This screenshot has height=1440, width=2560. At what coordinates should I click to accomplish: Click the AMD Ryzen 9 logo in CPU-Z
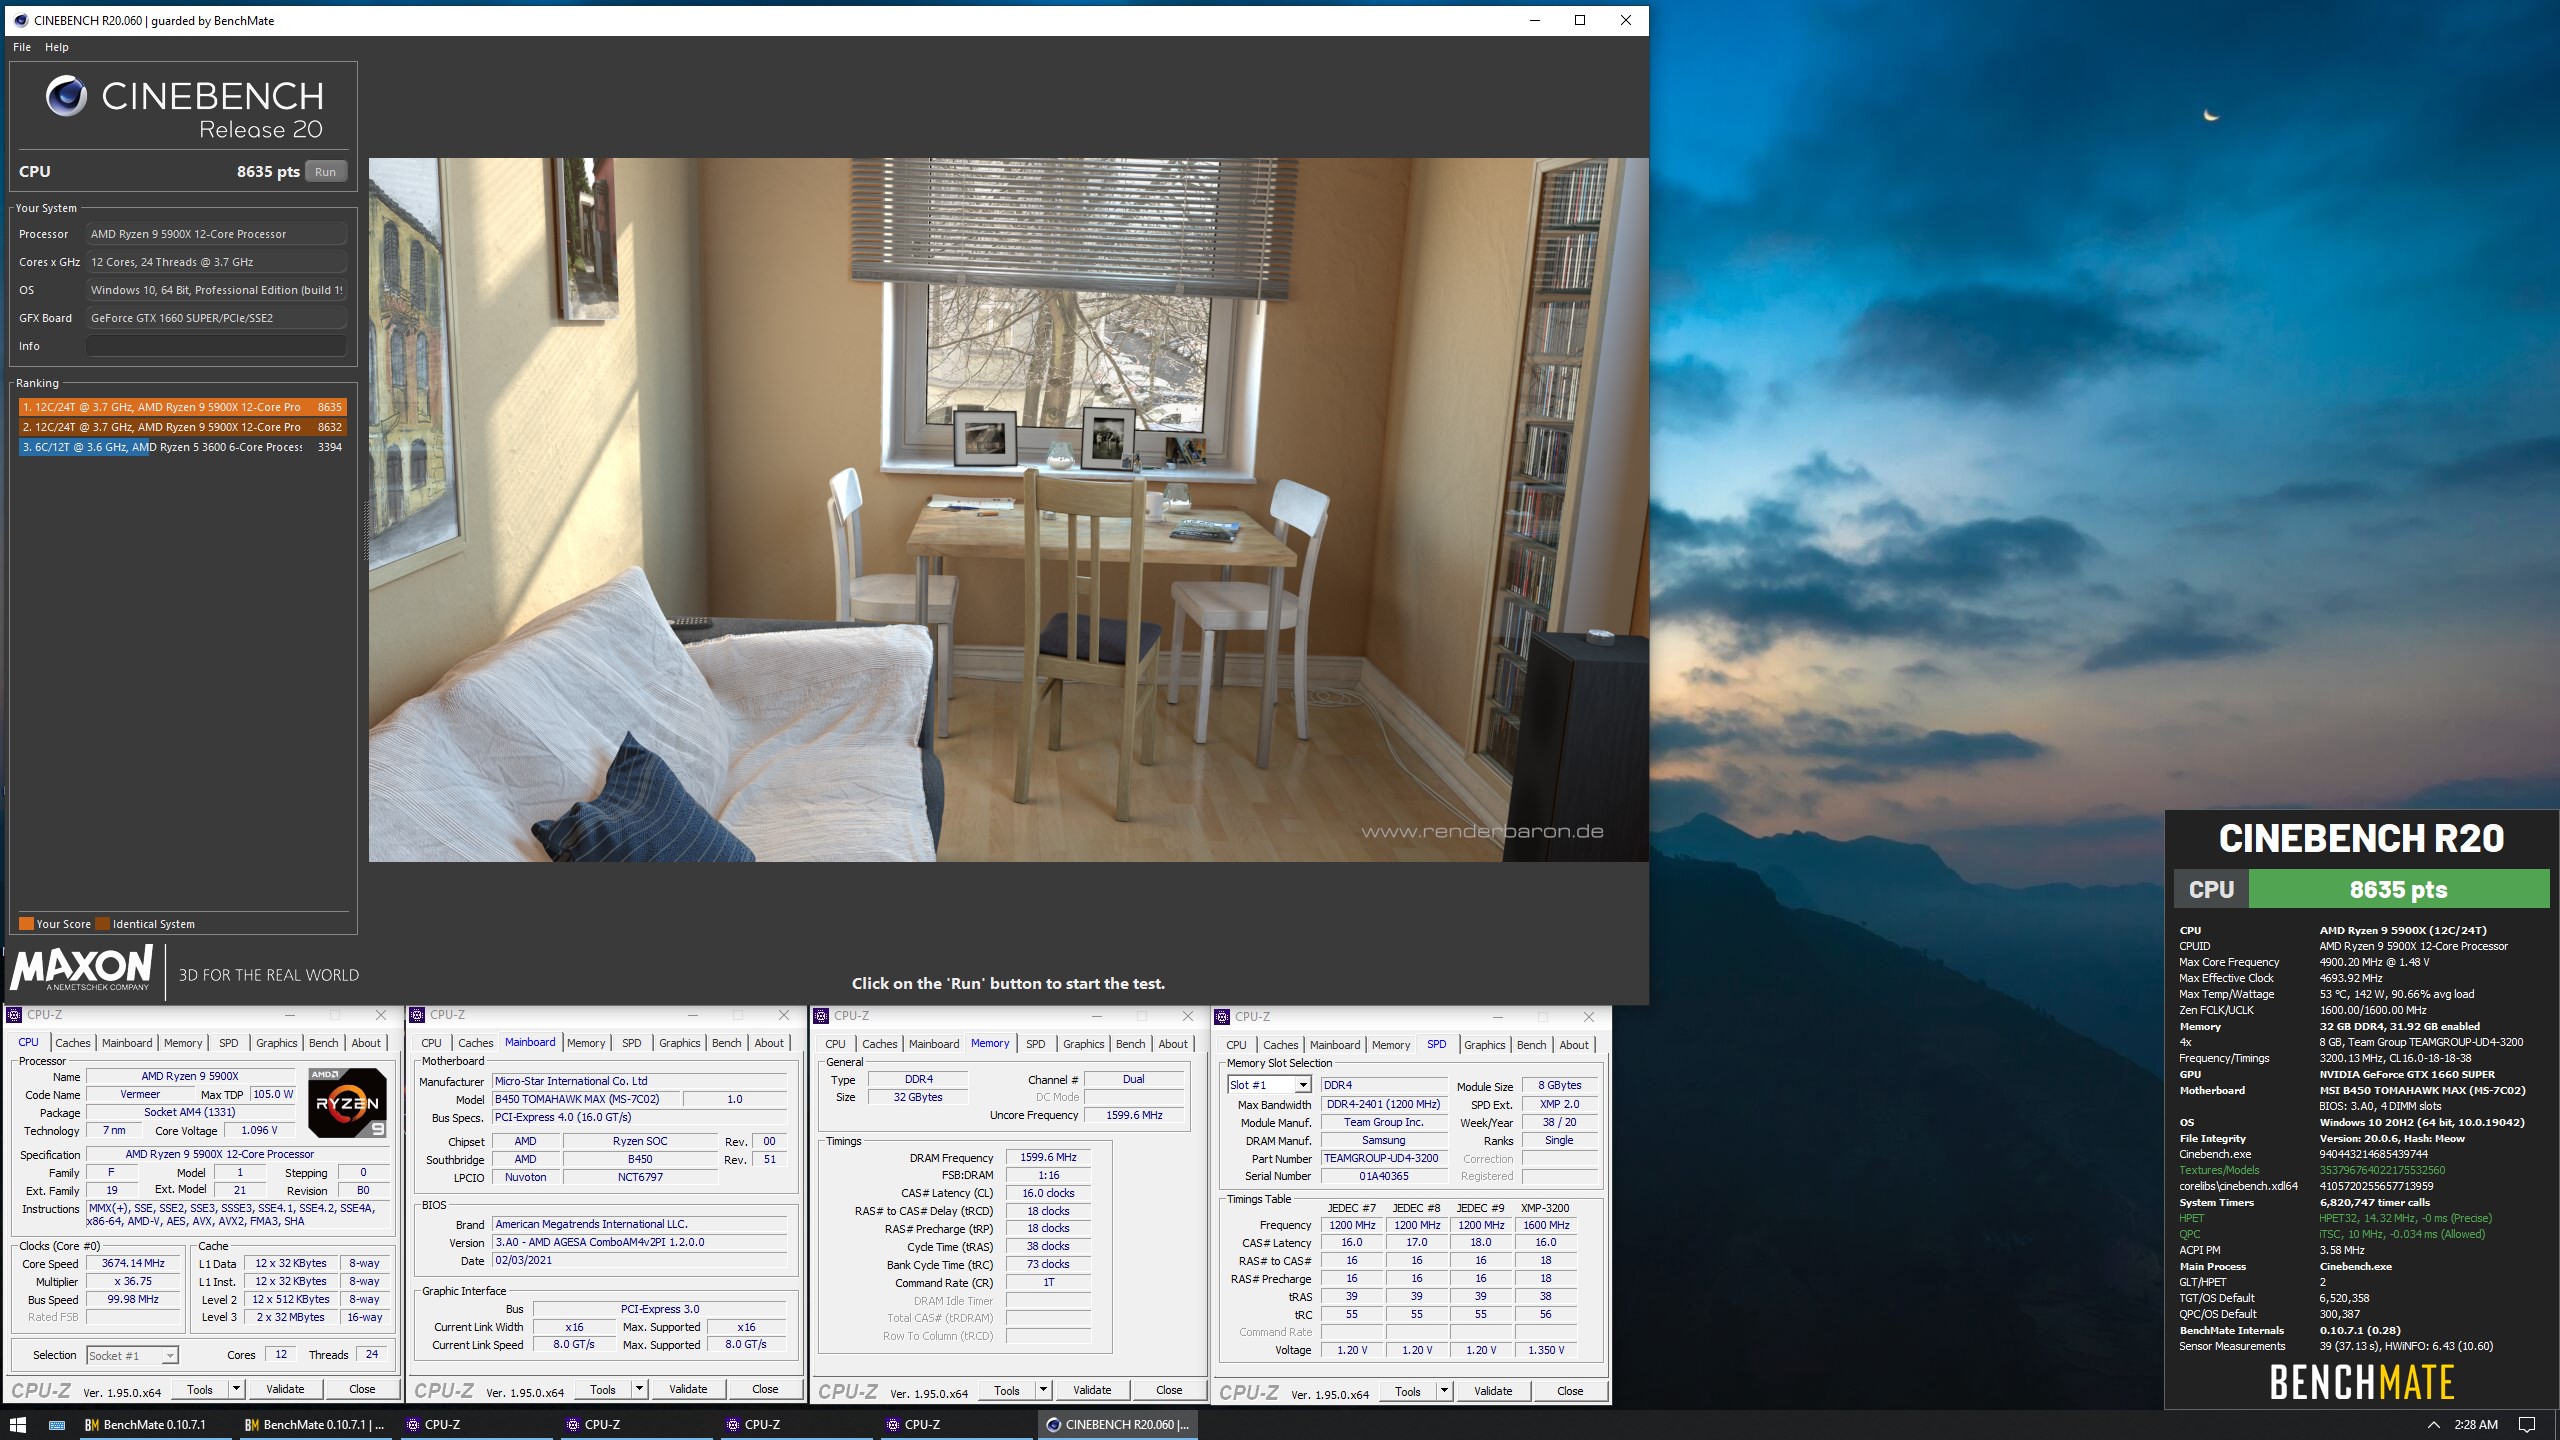pos(347,1103)
